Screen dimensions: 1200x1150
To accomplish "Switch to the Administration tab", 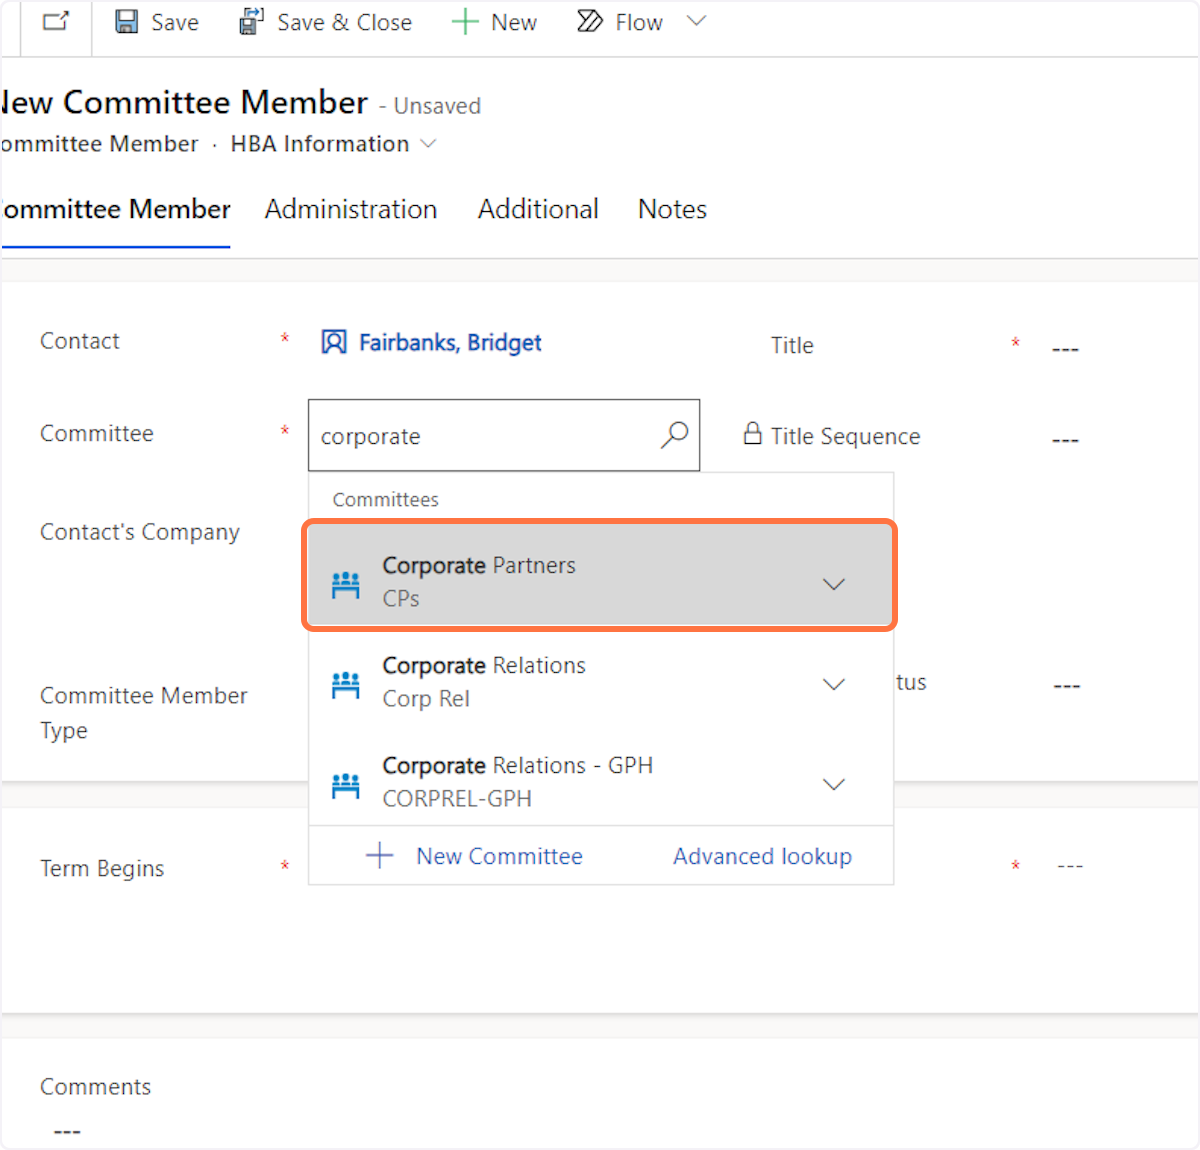I will pyautogui.click(x=351, y=209).
